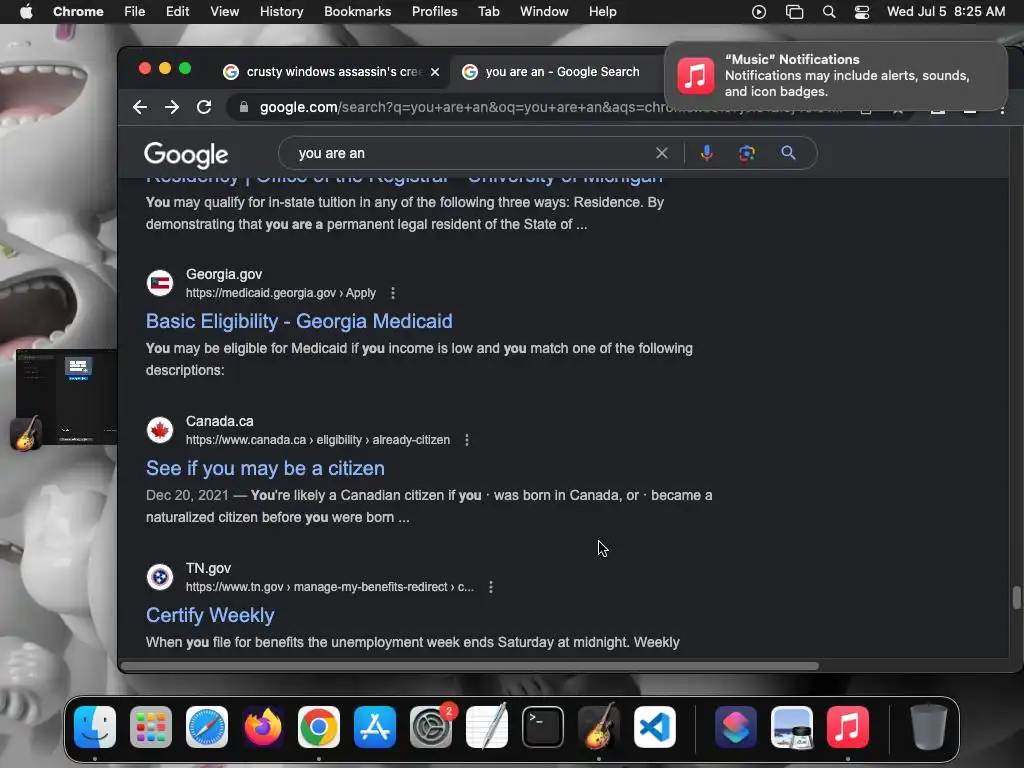Open Trash from the Dock
The height and width of the screenshot is (768, 1024).
coord(929,727)
